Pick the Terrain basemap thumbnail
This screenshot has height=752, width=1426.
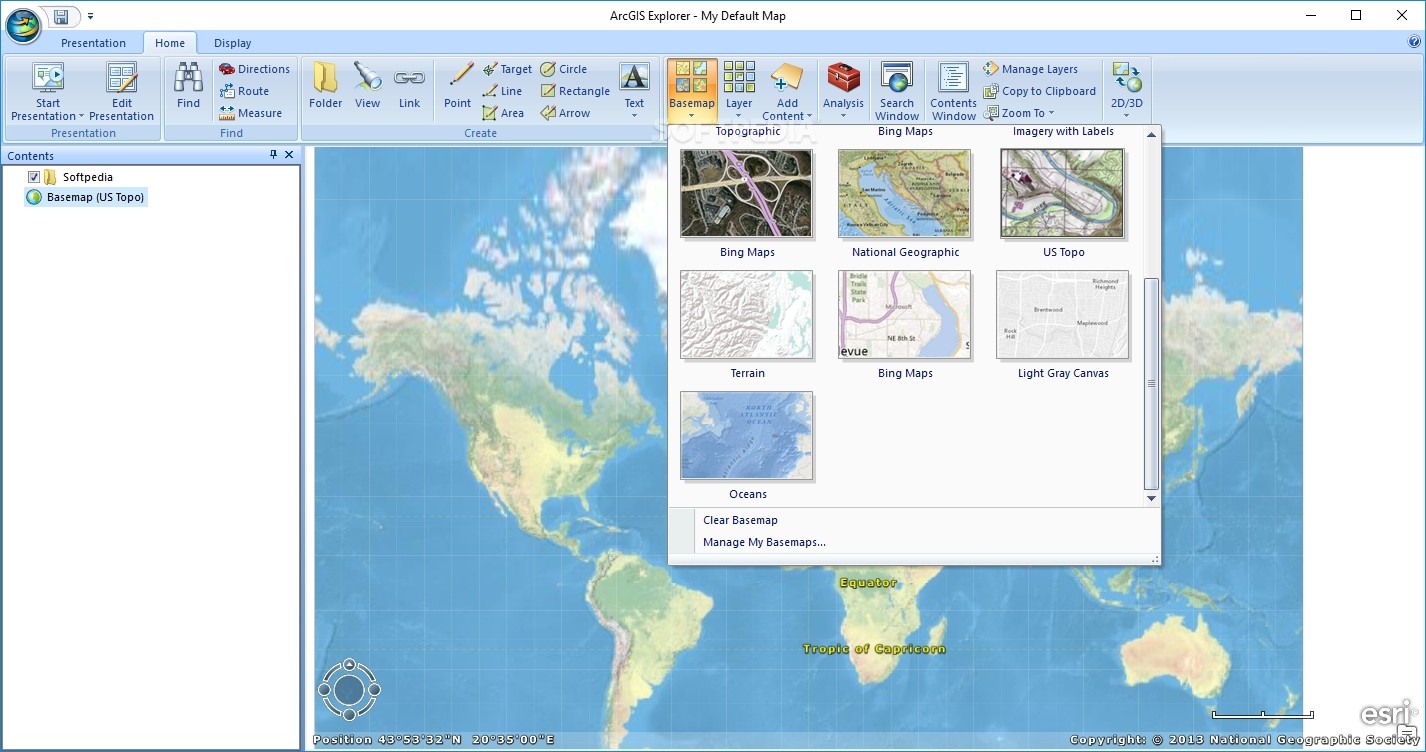pos(746,315)
